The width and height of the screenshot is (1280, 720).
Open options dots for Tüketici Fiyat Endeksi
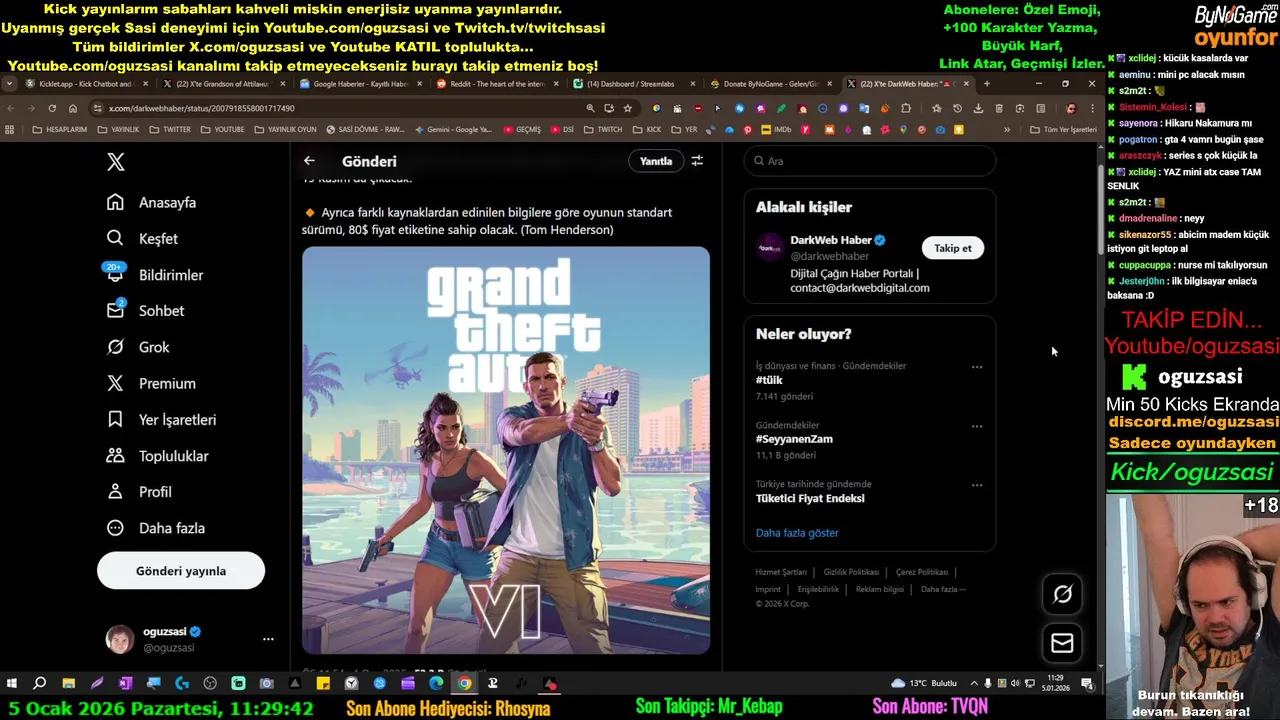[977, 485]
